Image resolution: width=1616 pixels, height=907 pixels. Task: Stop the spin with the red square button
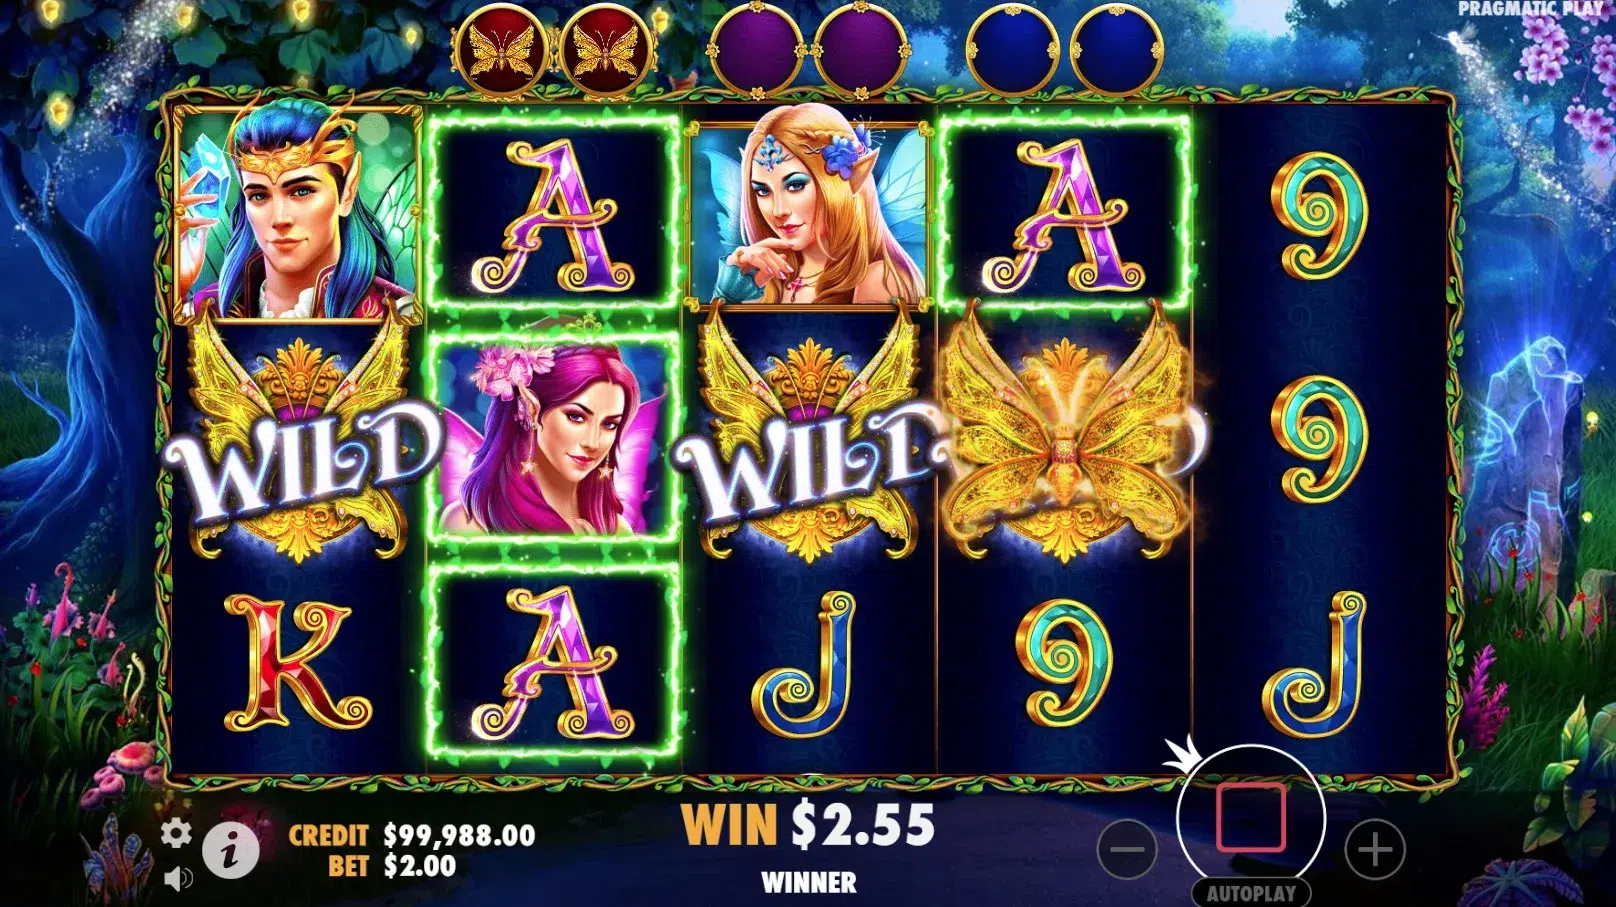[x=1251, y=818]
